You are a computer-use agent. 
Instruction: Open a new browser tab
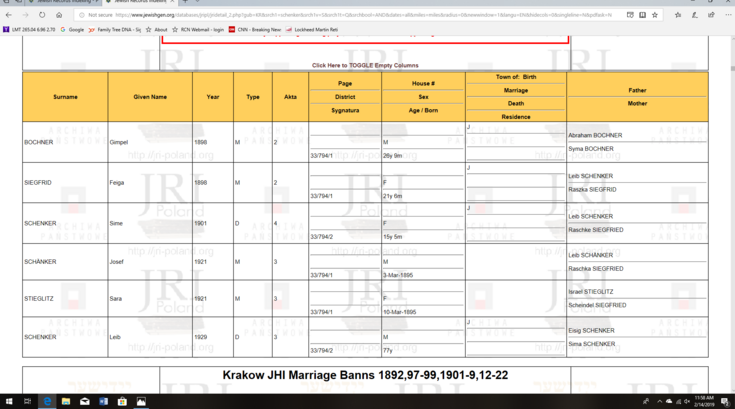[185, 2]
